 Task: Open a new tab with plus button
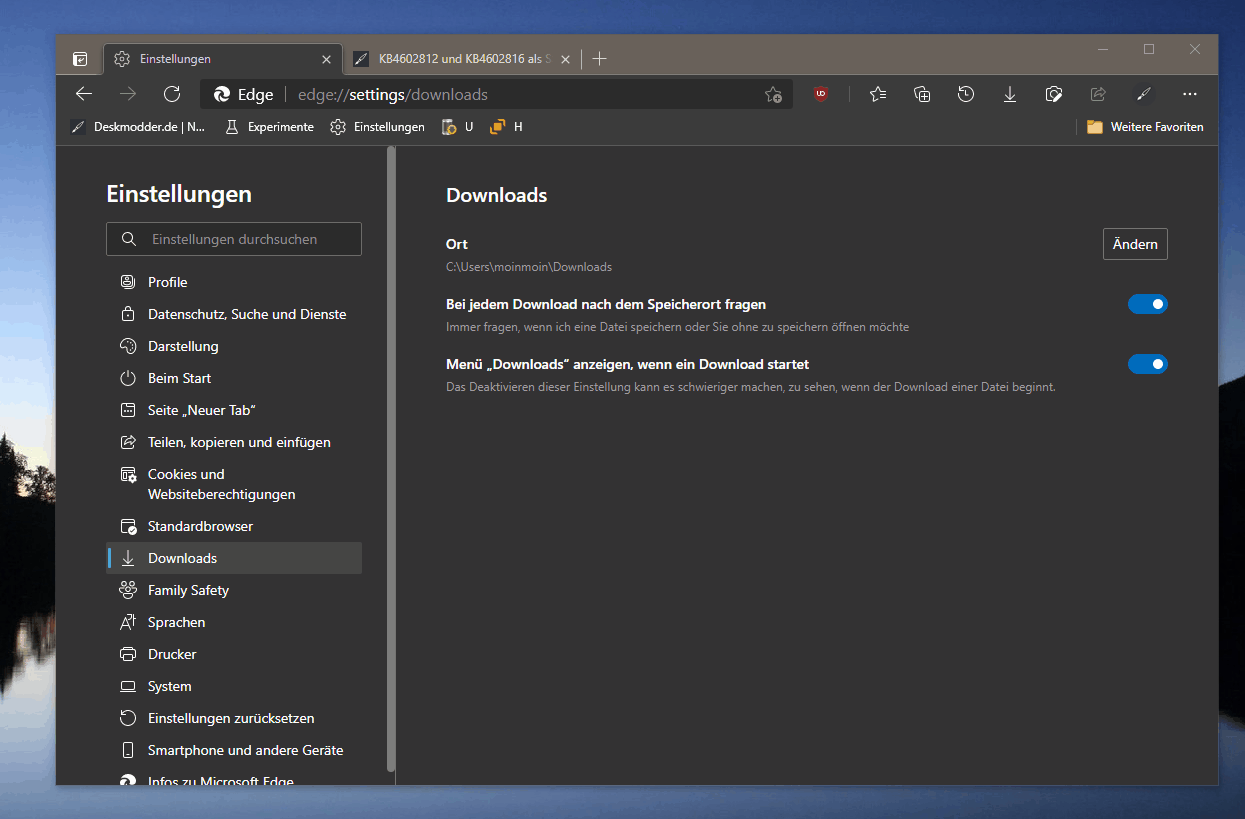tap(599, 59)
